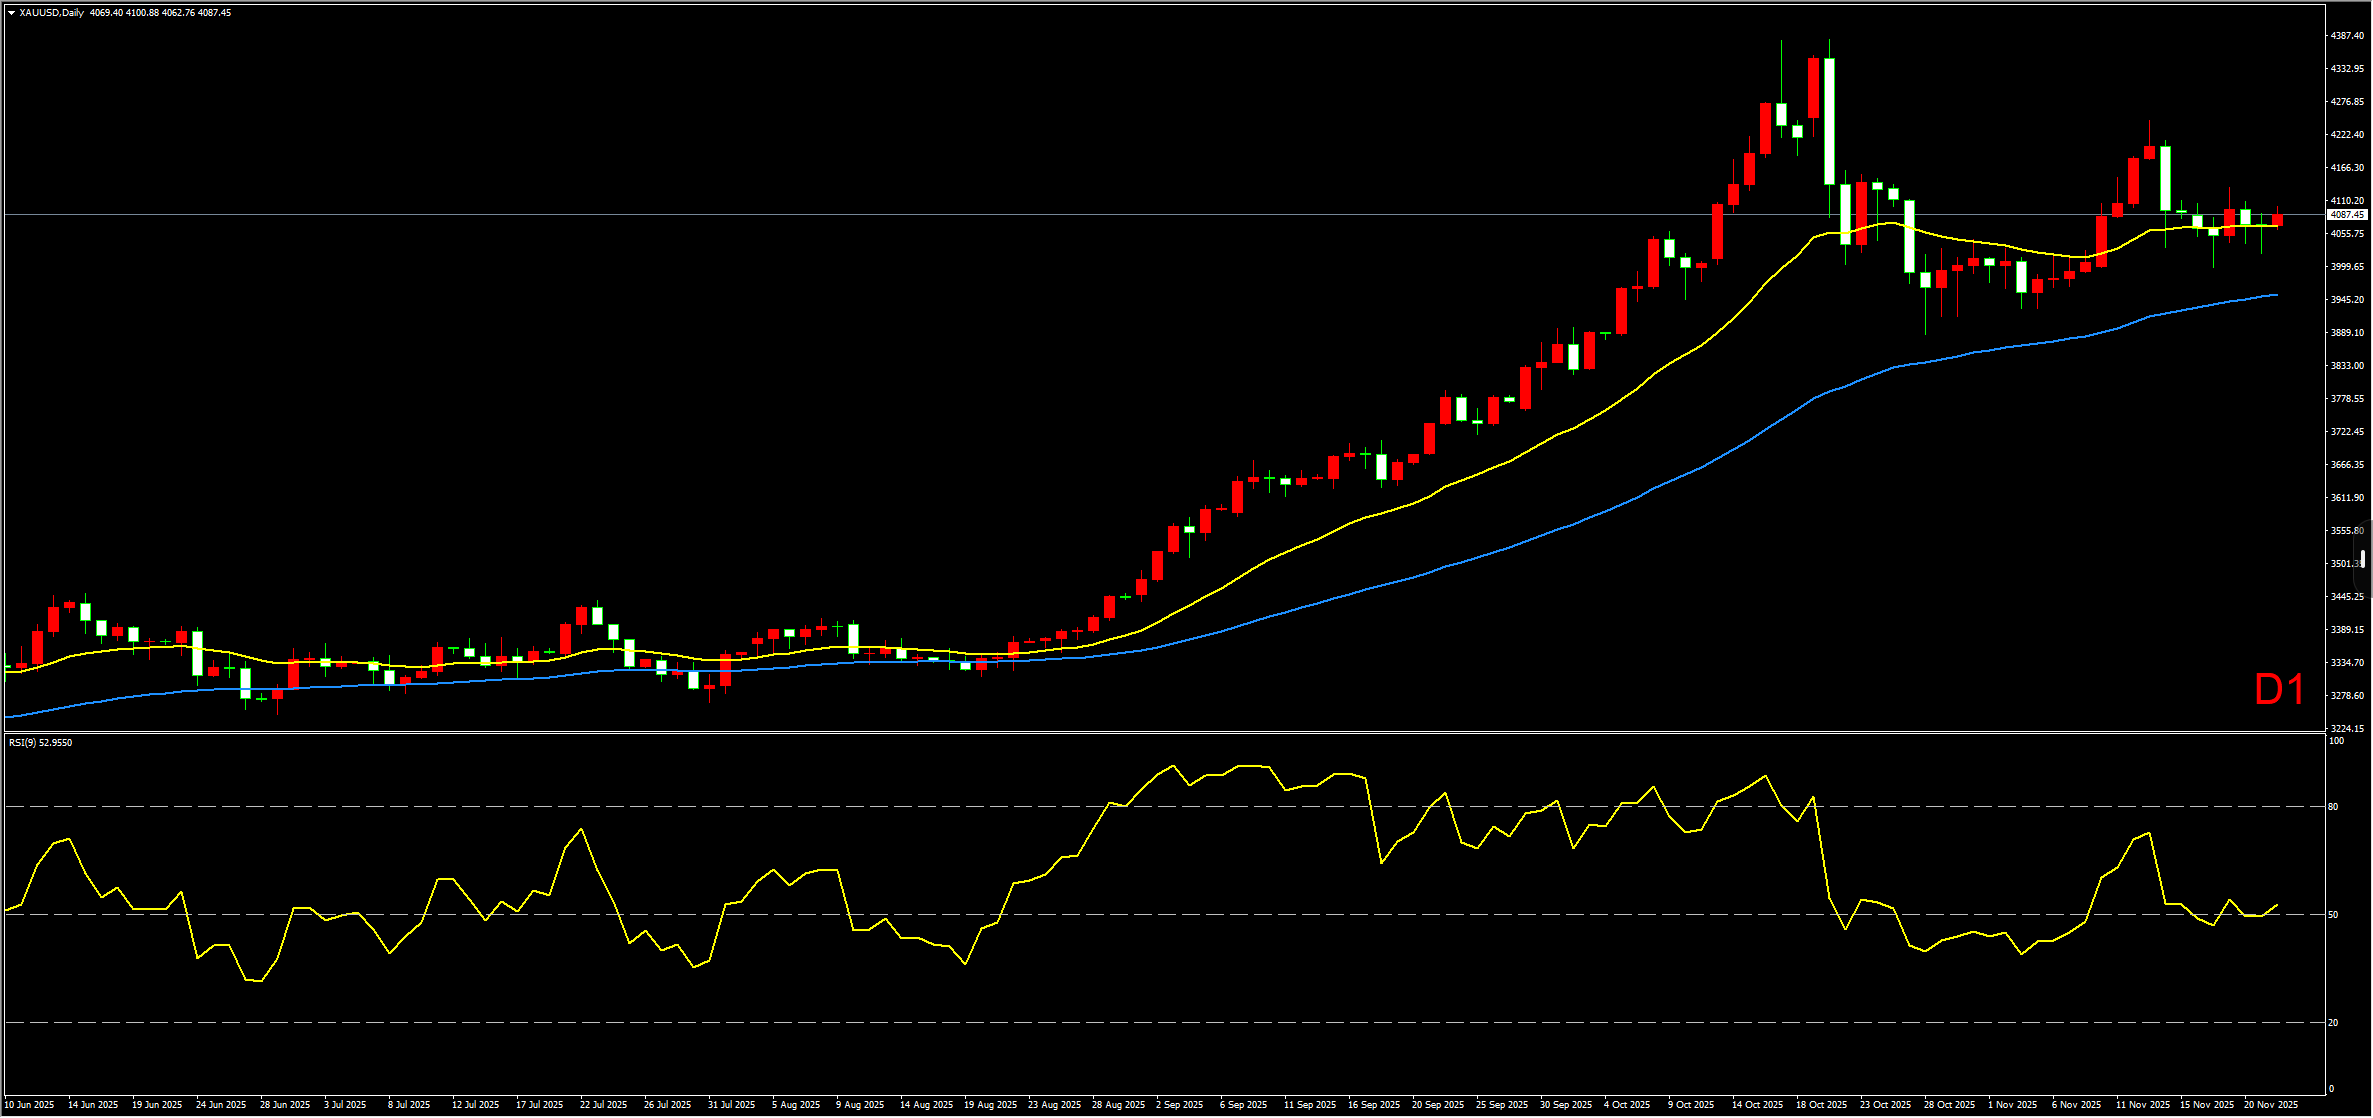The height and width of the screenshot is (1118, 2373).
Task: Open the dropdown arrow beside XAUUSD,Daily
Action: pos(11,13)
